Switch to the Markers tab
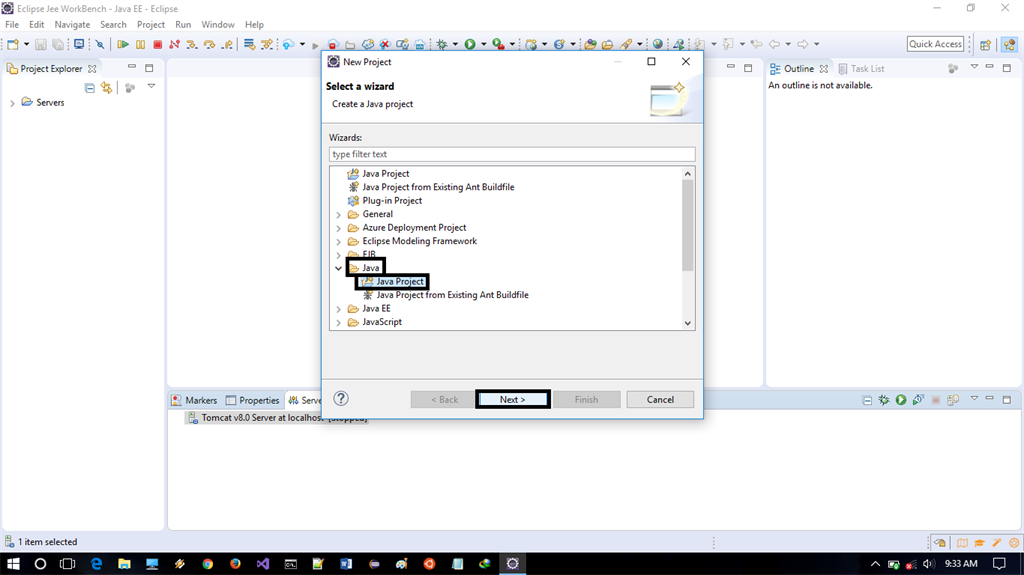This screenshot has width=1024, height=575. coord(194,400)
